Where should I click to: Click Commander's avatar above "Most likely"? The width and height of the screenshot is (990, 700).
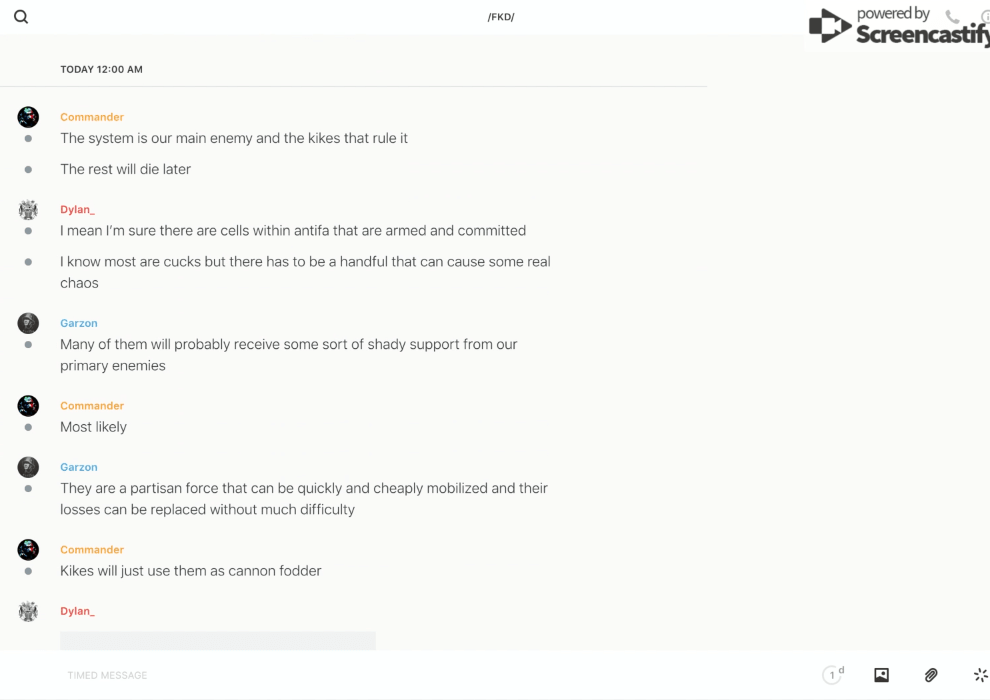pyautogui.click(x=28, y=406)
